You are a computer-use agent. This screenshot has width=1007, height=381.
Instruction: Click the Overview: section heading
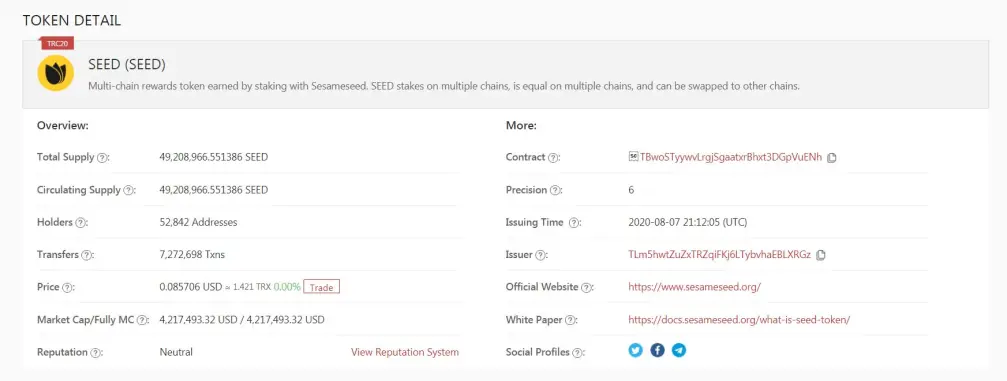(x=63, y=125)
